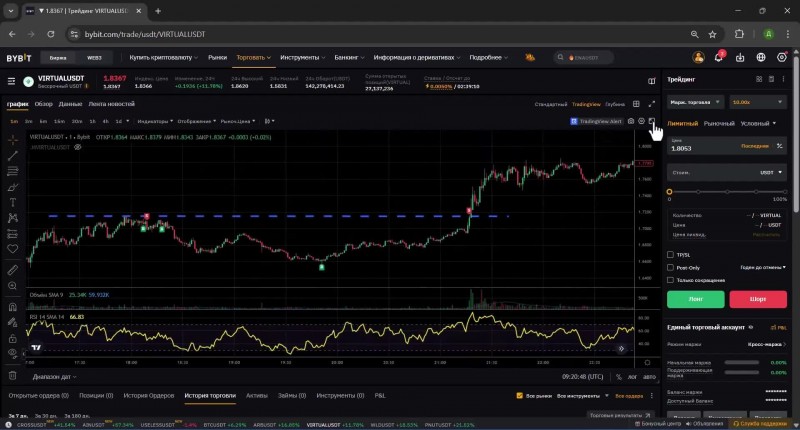
Task: Tick the reduce-only checkbox
Action: [670, 280]
